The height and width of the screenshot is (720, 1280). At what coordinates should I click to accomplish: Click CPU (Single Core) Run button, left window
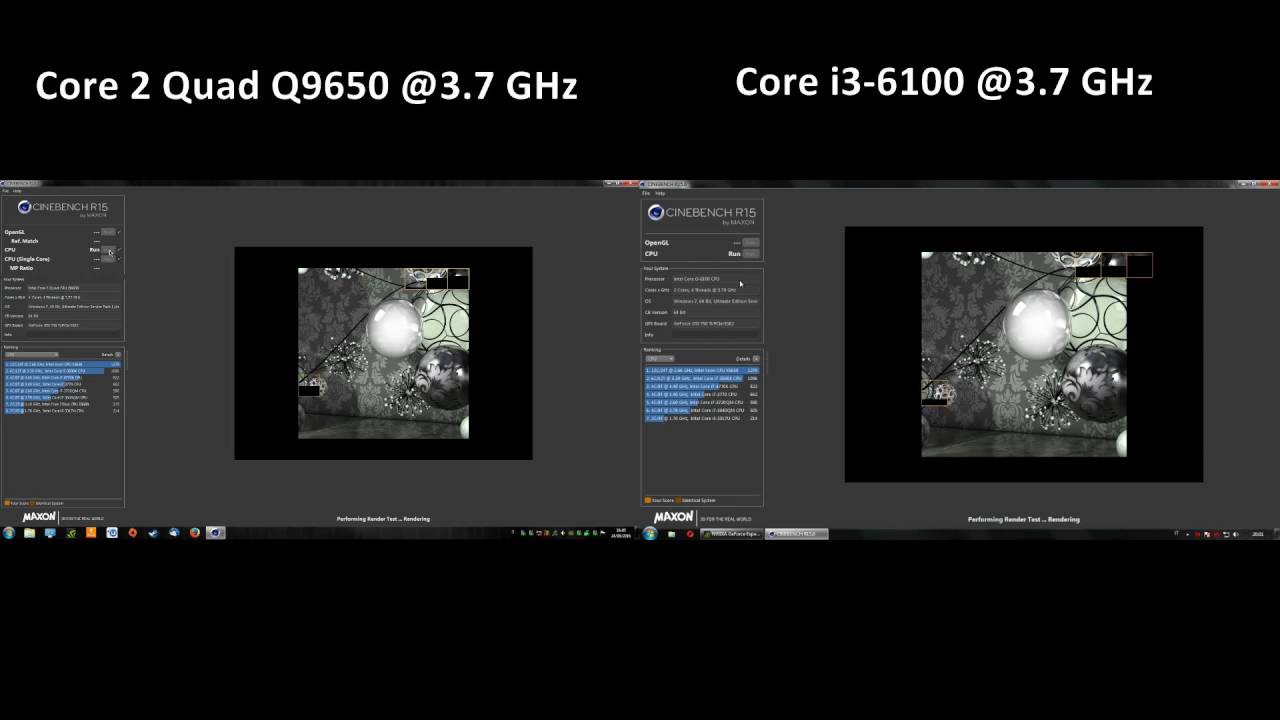(x=108, y=259)
